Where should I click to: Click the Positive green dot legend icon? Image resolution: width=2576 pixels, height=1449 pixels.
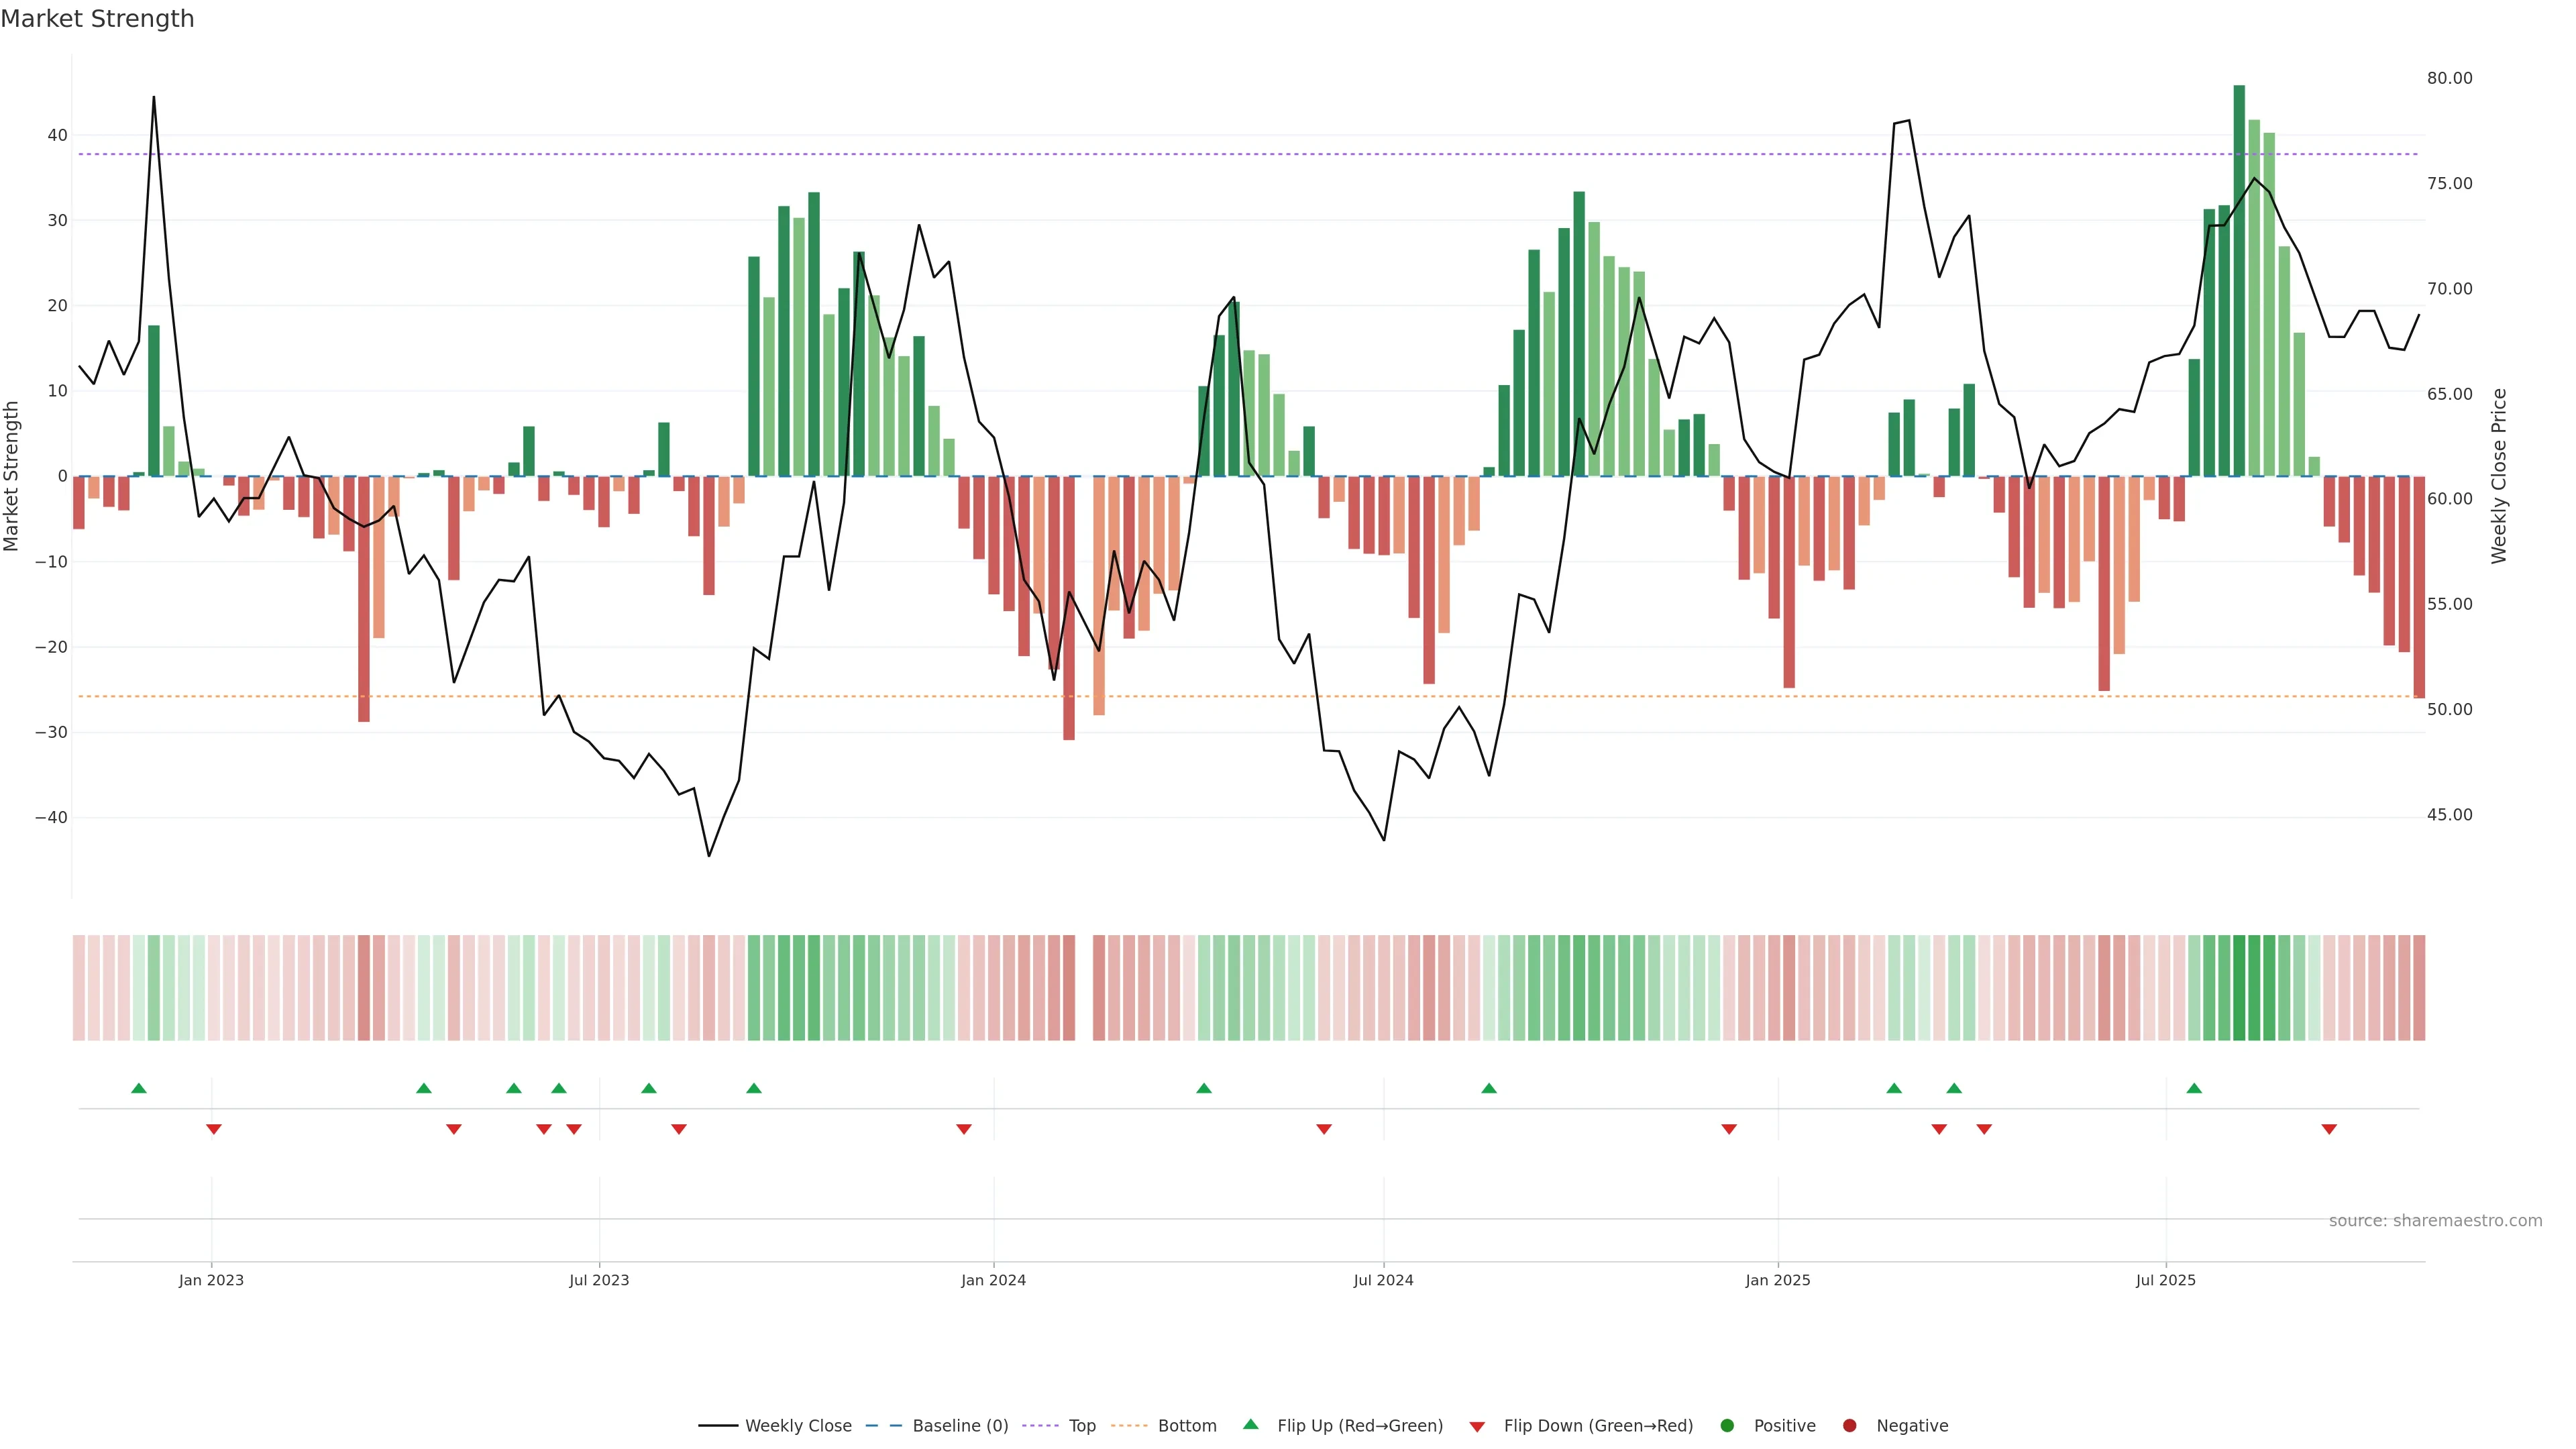[1727, 1426]
